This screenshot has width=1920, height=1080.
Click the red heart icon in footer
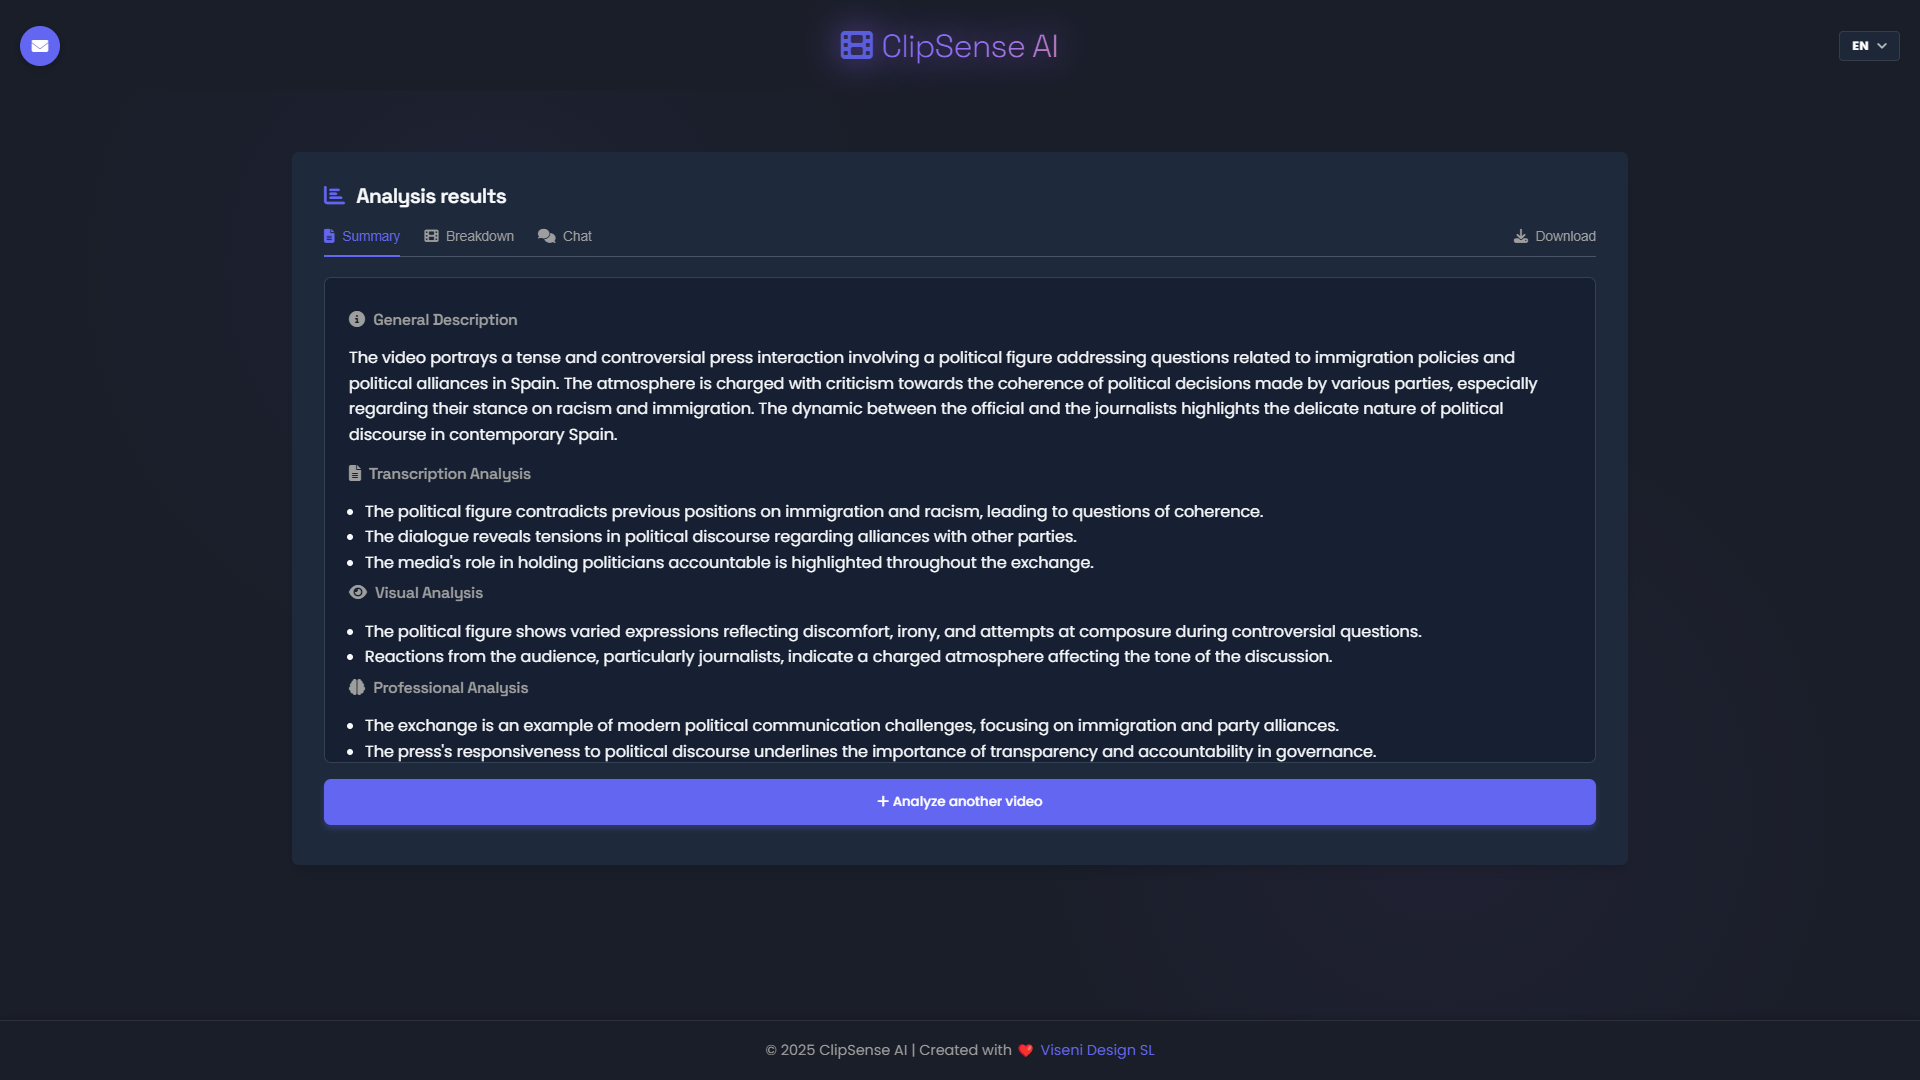[x=1025, y=1051]
